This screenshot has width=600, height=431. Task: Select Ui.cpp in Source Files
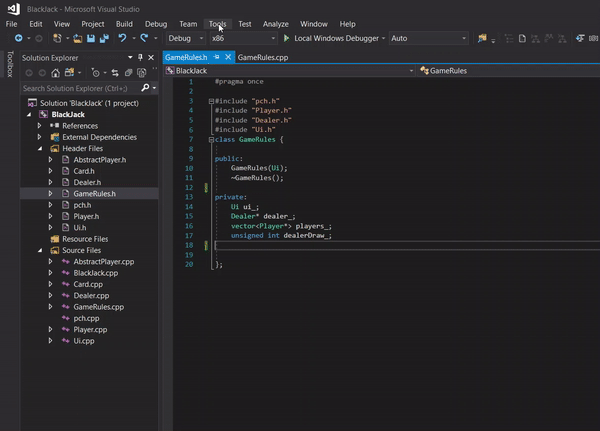click(x=84, y=341)
